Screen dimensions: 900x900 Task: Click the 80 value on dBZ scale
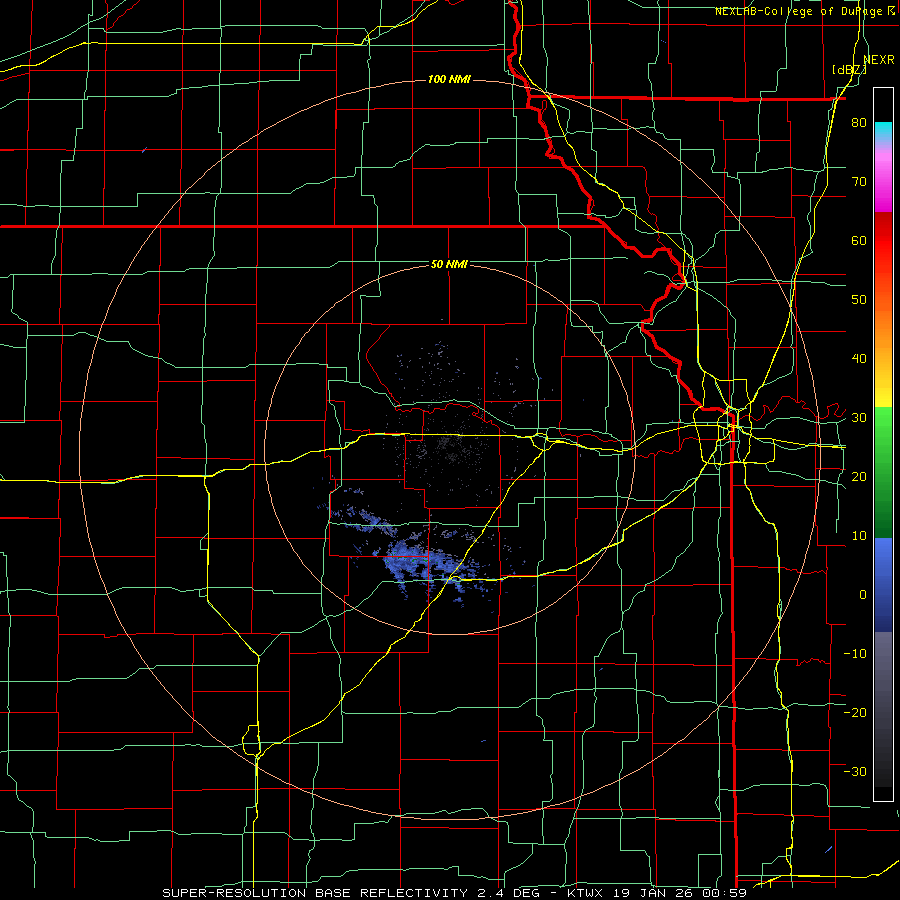tap(859, 123)
